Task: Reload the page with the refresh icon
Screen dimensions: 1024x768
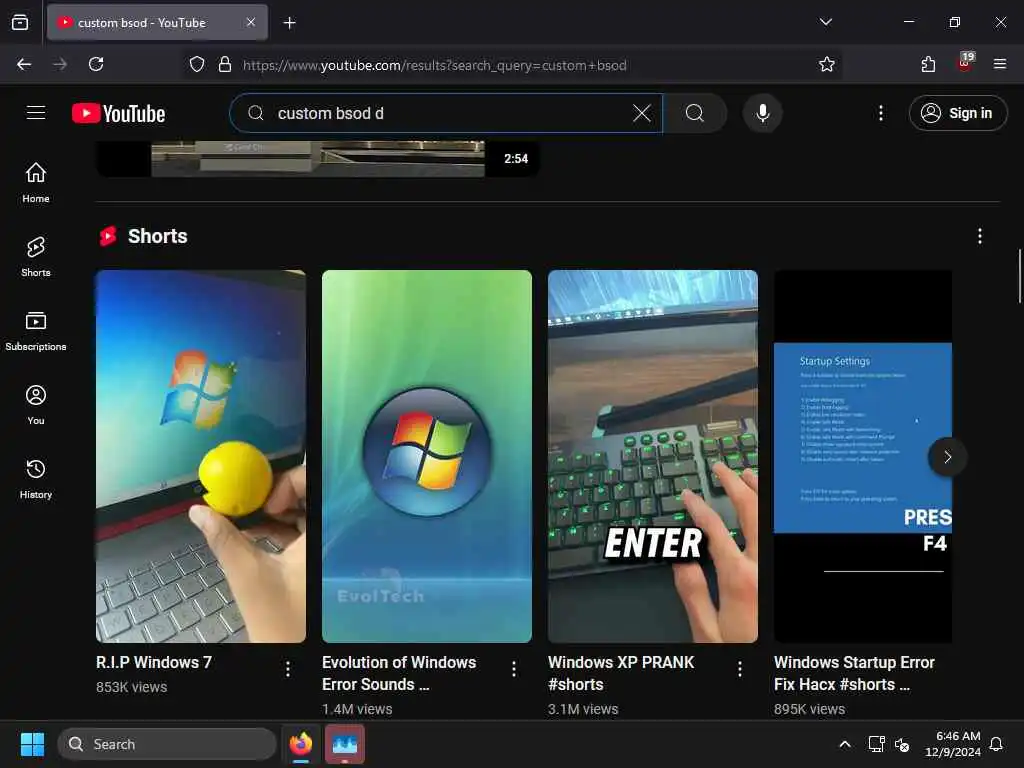Action: coord(96,64)
